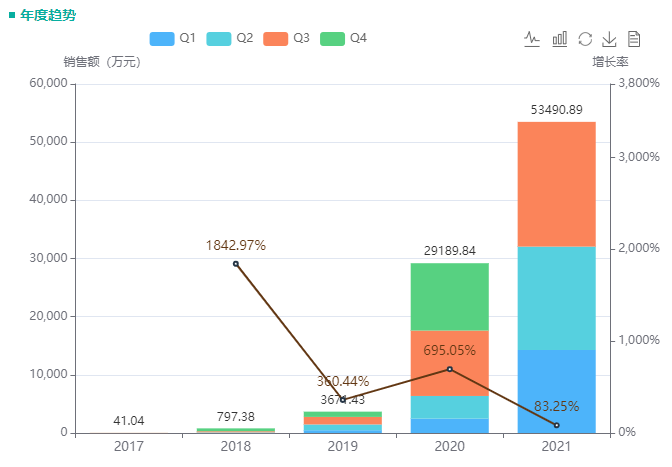This screenshot has height=467, width=672.
Task: Click the 695.05% line data point
Action: click(x=450, y=369)
